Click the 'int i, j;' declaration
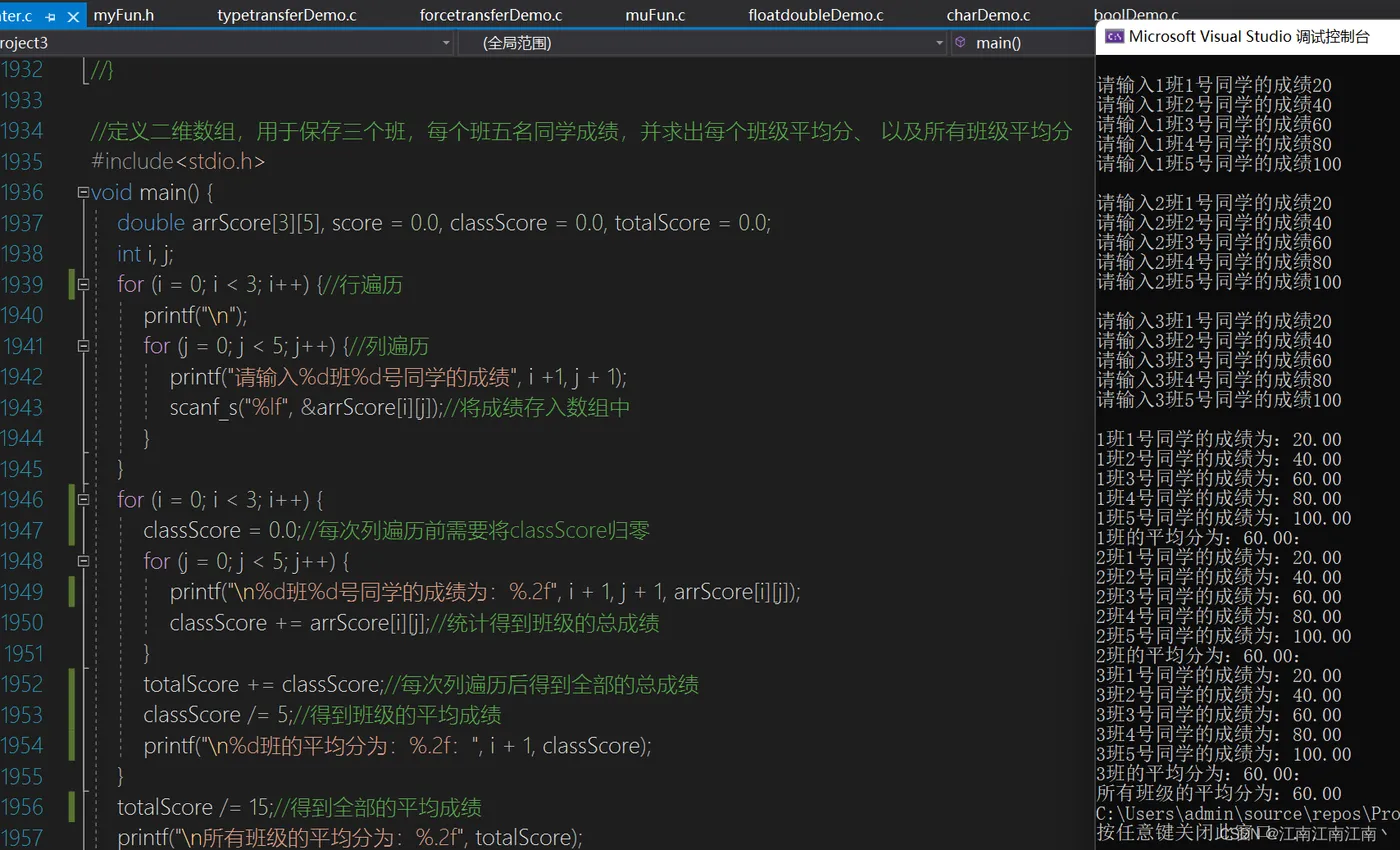1400x850 pixels. pos(146,254)
